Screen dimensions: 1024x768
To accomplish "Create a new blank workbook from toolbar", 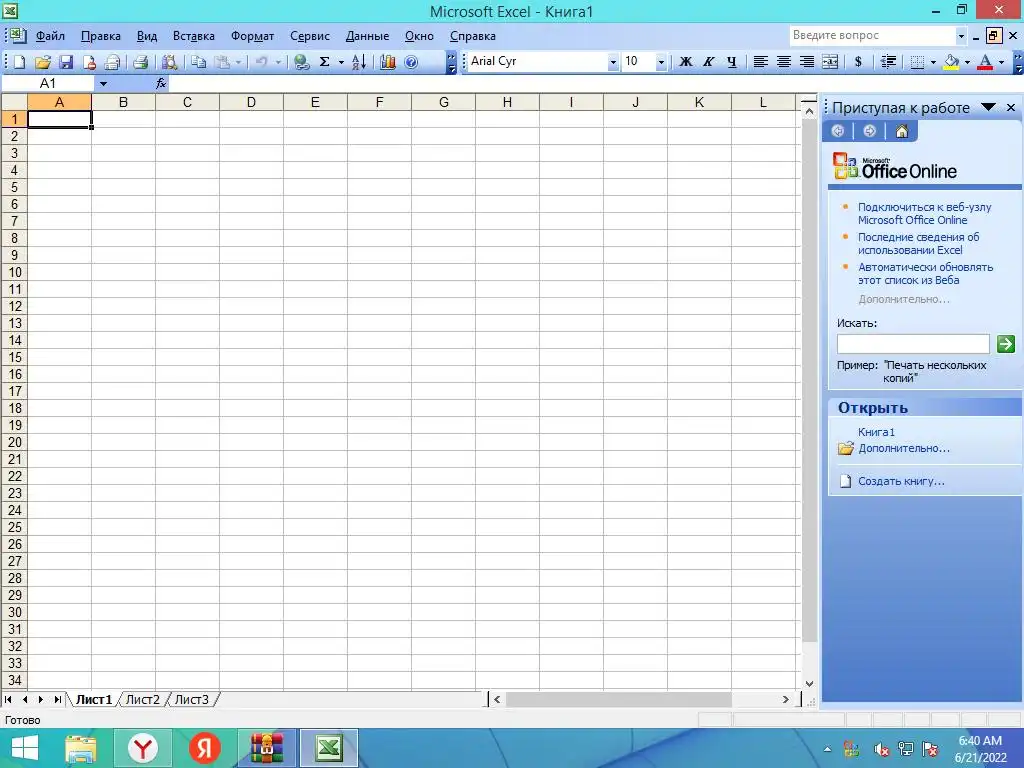I will tap(20, 62).
